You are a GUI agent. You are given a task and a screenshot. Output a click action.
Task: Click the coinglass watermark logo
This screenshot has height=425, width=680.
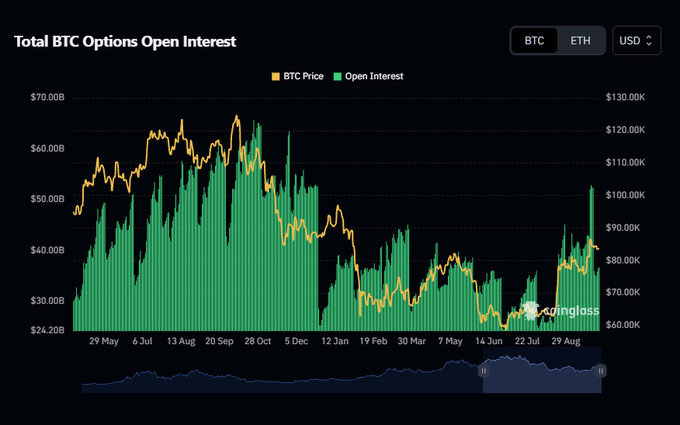coord(561,311)
